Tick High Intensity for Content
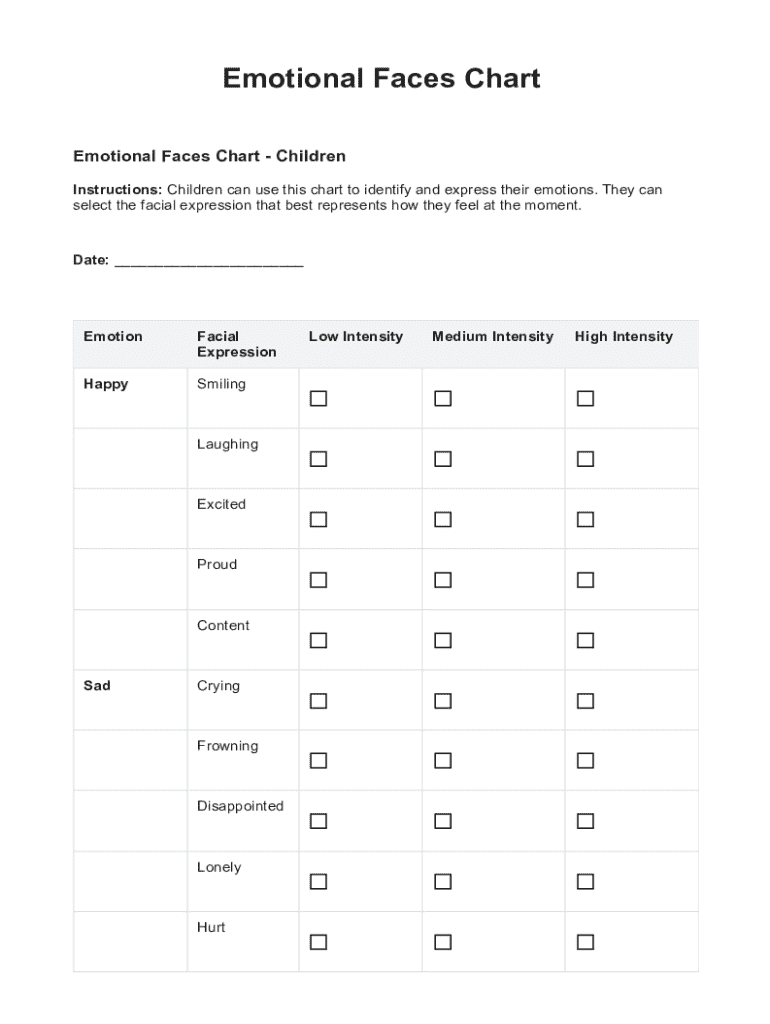Image resolution: width=770 pixels, height=1024 pixels. click(585, 640)
